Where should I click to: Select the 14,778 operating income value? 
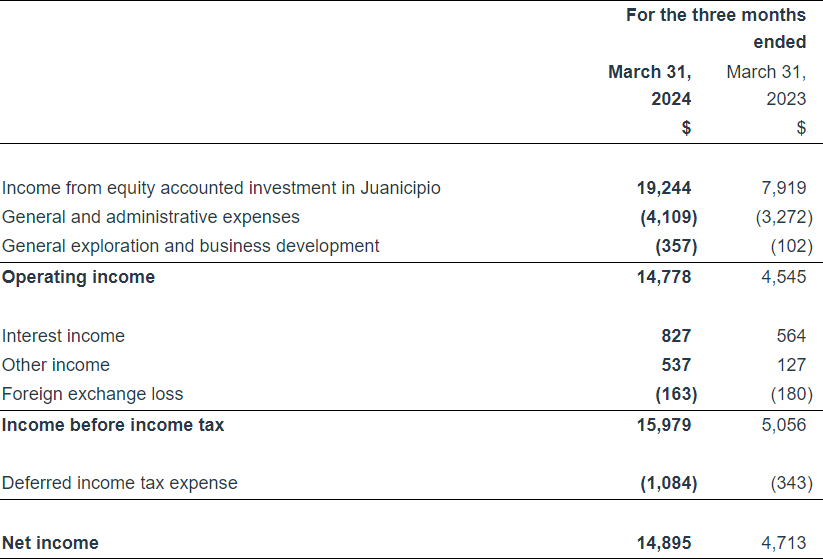(x=663, y=277)
